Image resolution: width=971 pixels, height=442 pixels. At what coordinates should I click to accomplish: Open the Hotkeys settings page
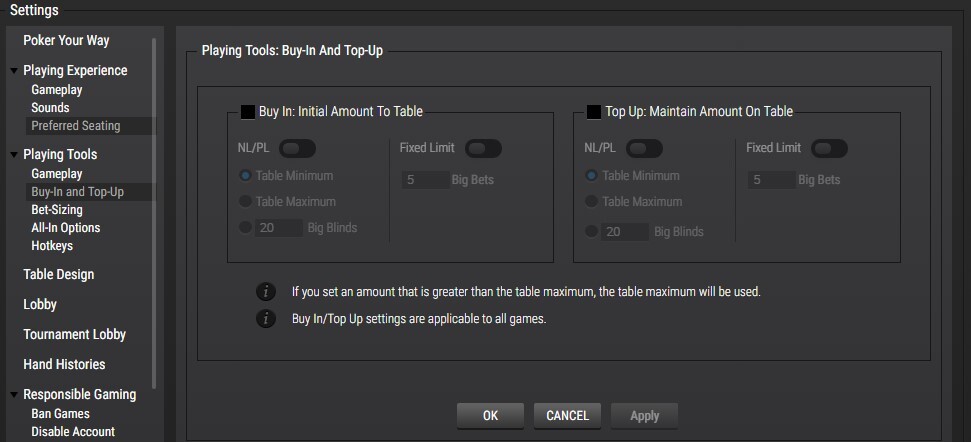coord(52,246)
